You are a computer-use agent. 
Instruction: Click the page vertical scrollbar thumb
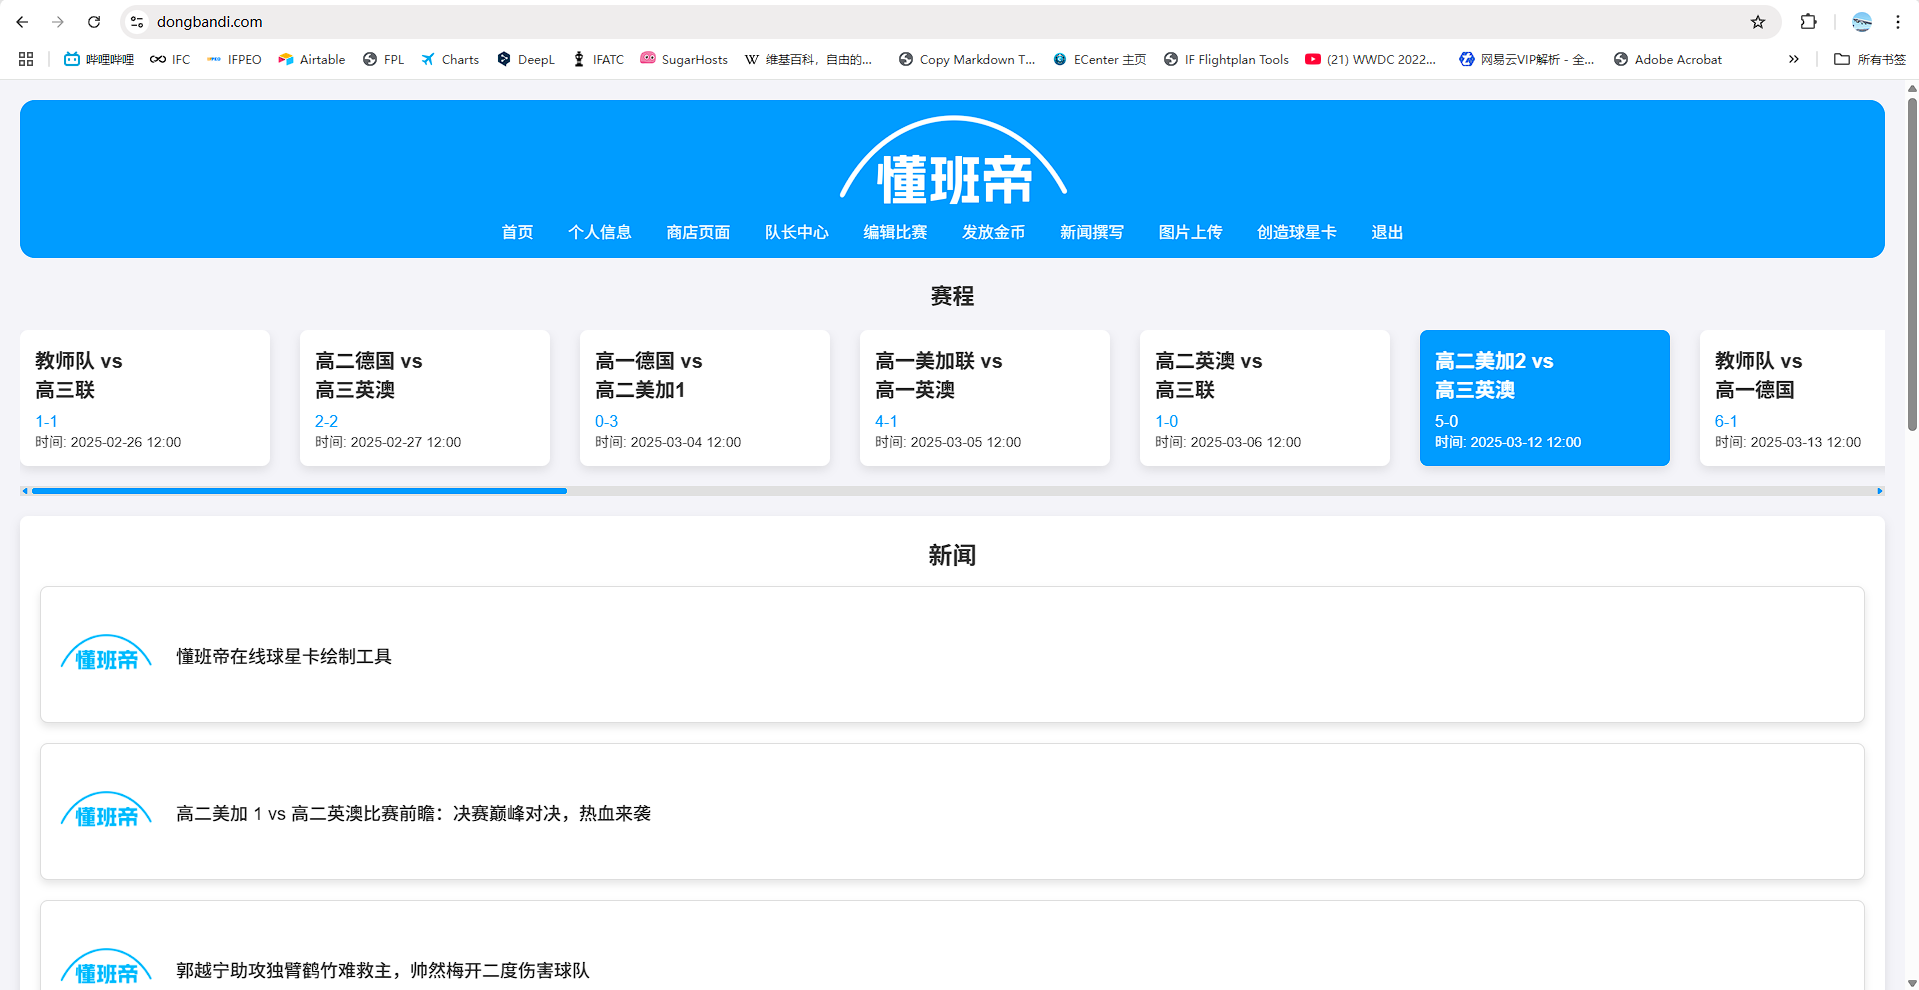click(x=1912, y=264)
